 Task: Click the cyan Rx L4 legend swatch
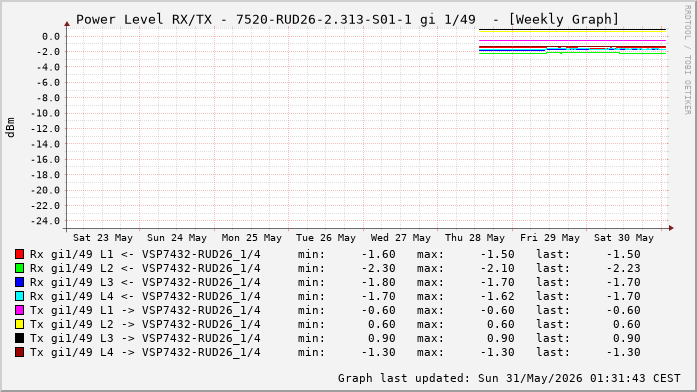click(x=20, y=296)
